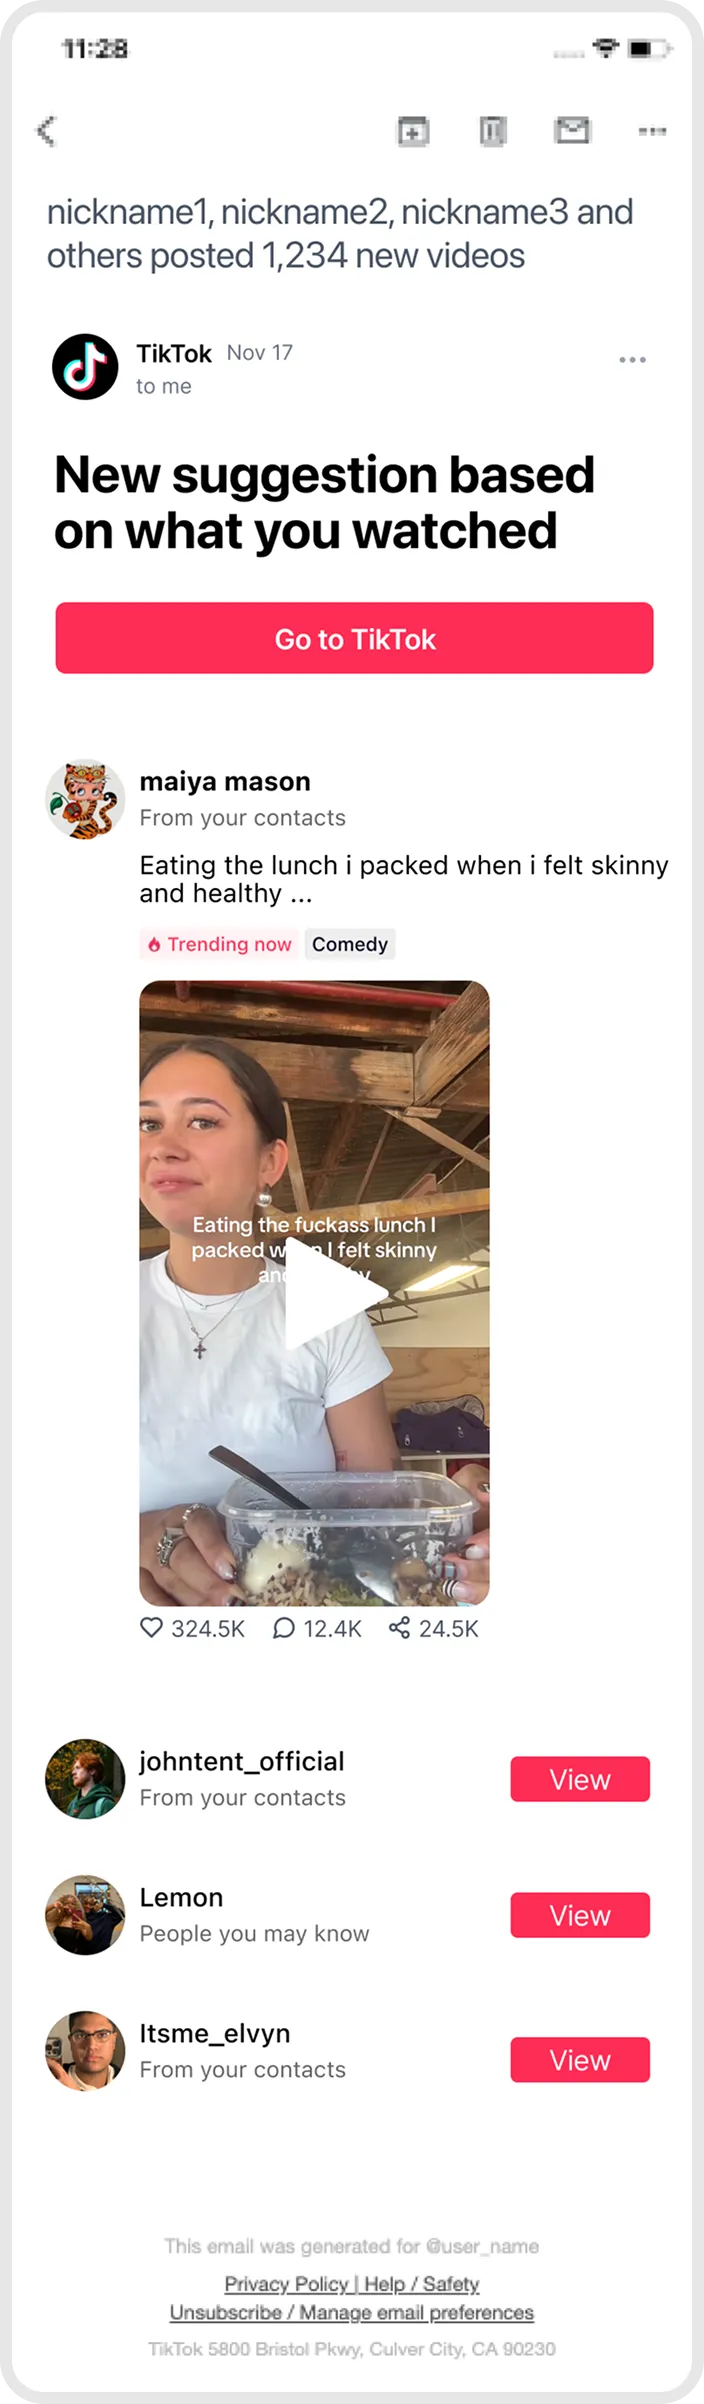The image size is (704, 2404).
Task: Open the TikTok sender message options
Action: click(632, 360)
